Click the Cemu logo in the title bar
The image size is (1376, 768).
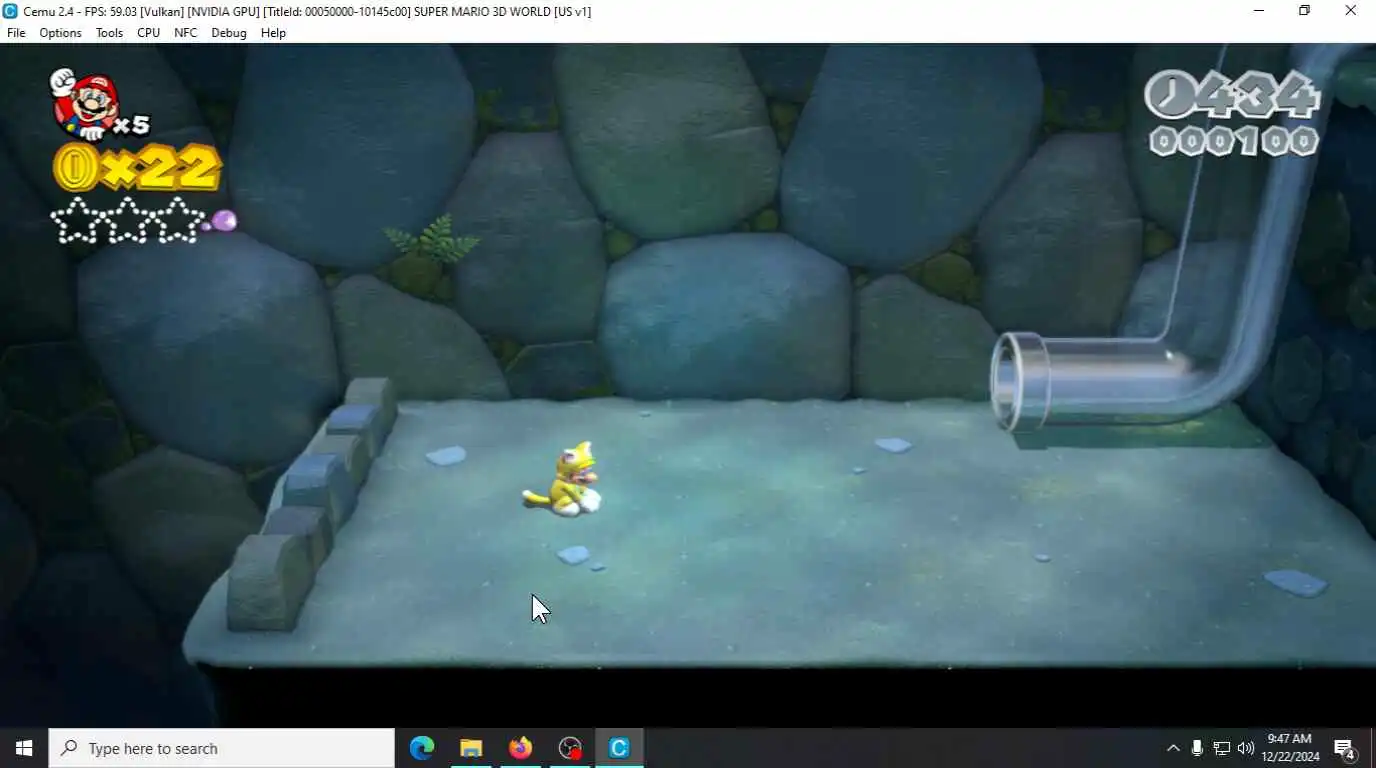[x=11, y=11]
